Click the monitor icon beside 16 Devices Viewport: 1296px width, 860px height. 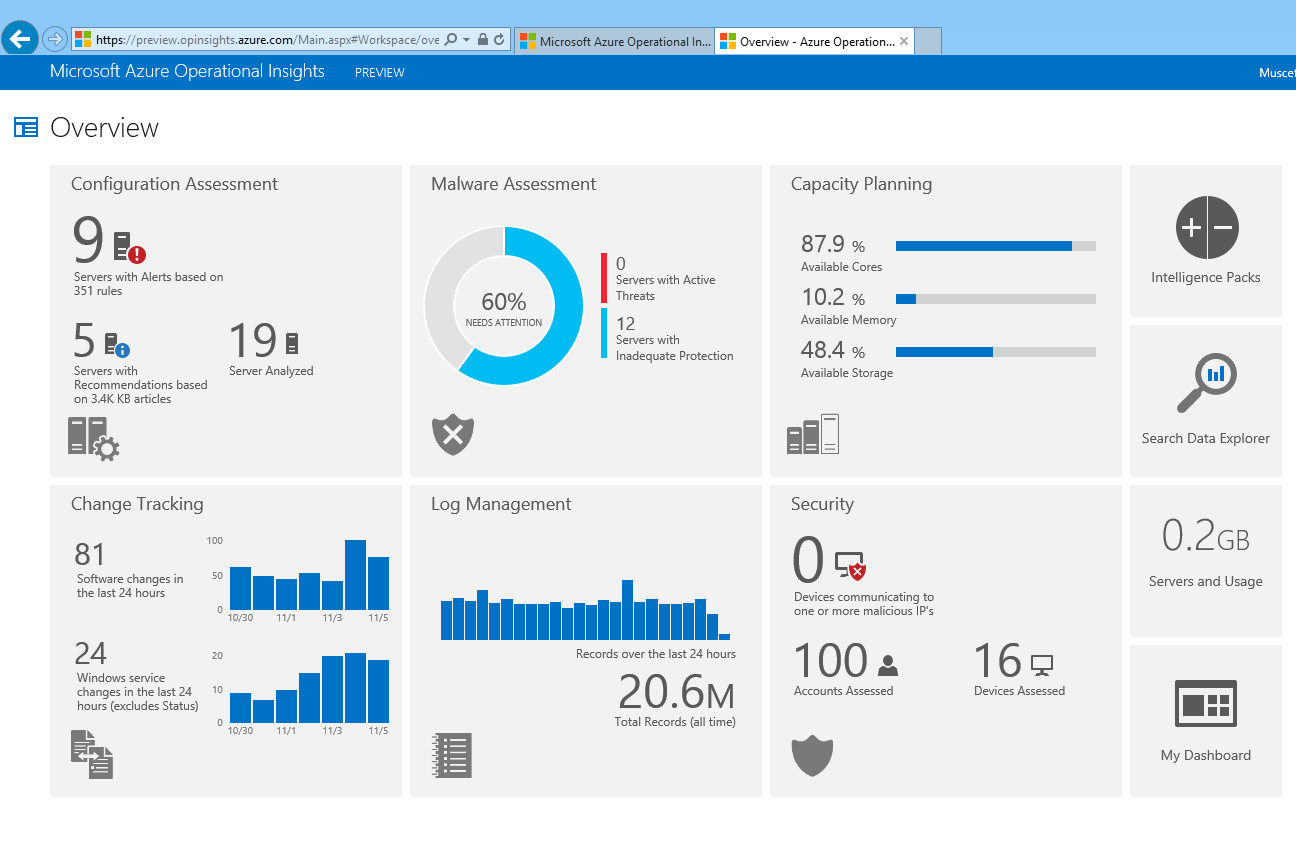pyautogui.click(x=1042, y=665)
